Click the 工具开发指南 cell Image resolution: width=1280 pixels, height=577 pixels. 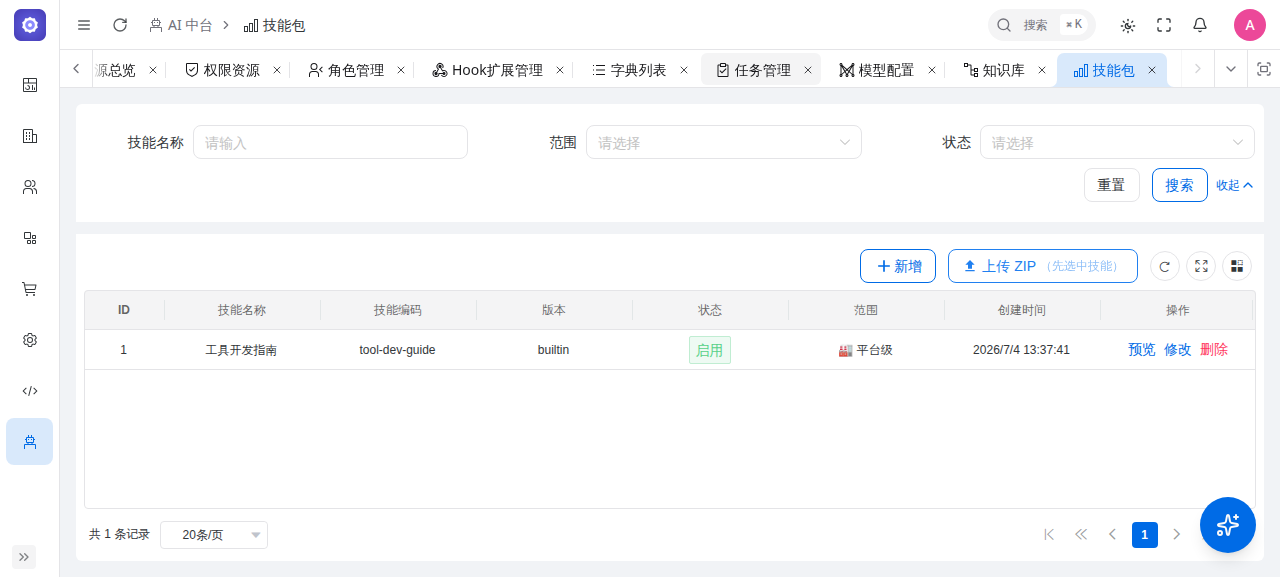241,350
